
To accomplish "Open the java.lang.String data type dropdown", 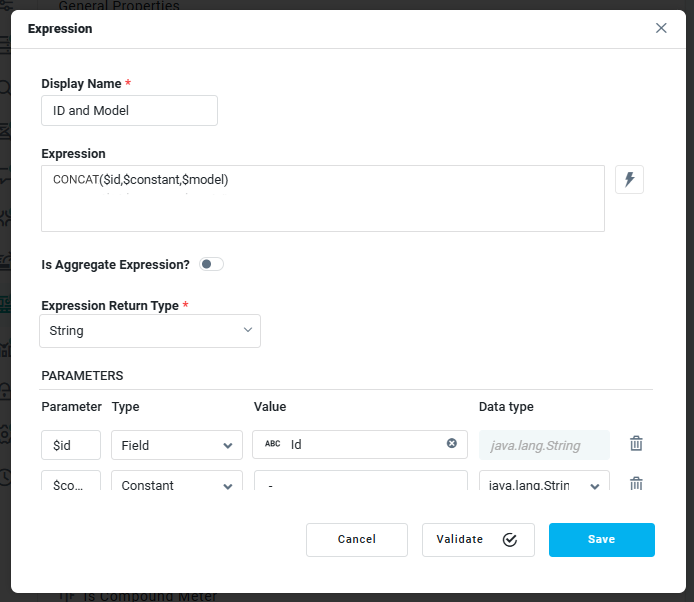I will pos(544,485).
